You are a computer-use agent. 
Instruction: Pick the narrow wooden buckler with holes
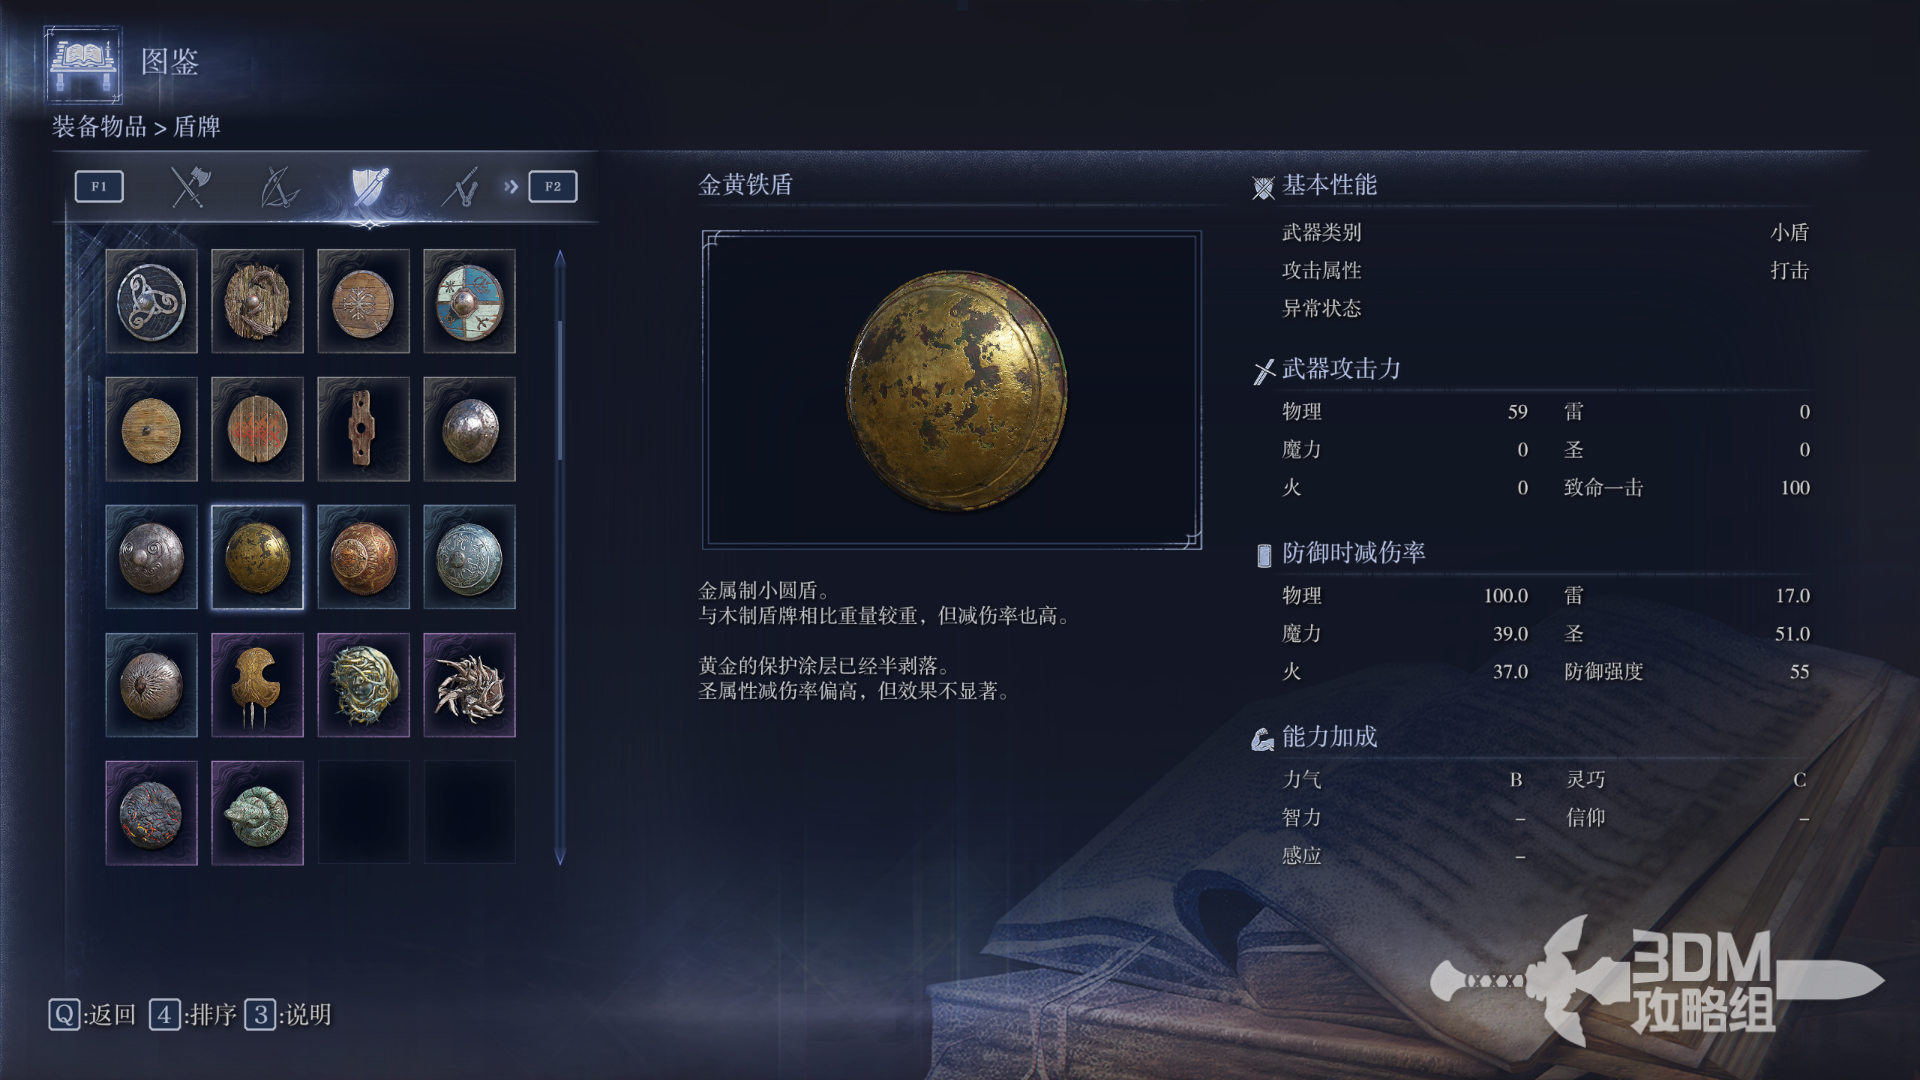click(x=363, y=429)
